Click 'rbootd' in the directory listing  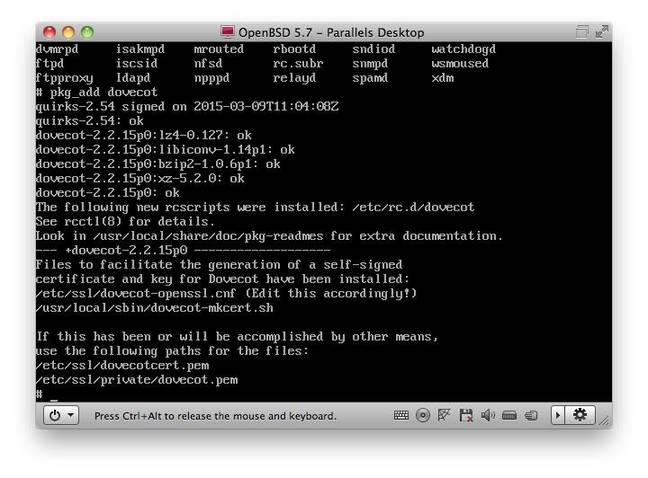tap(295, 49)
